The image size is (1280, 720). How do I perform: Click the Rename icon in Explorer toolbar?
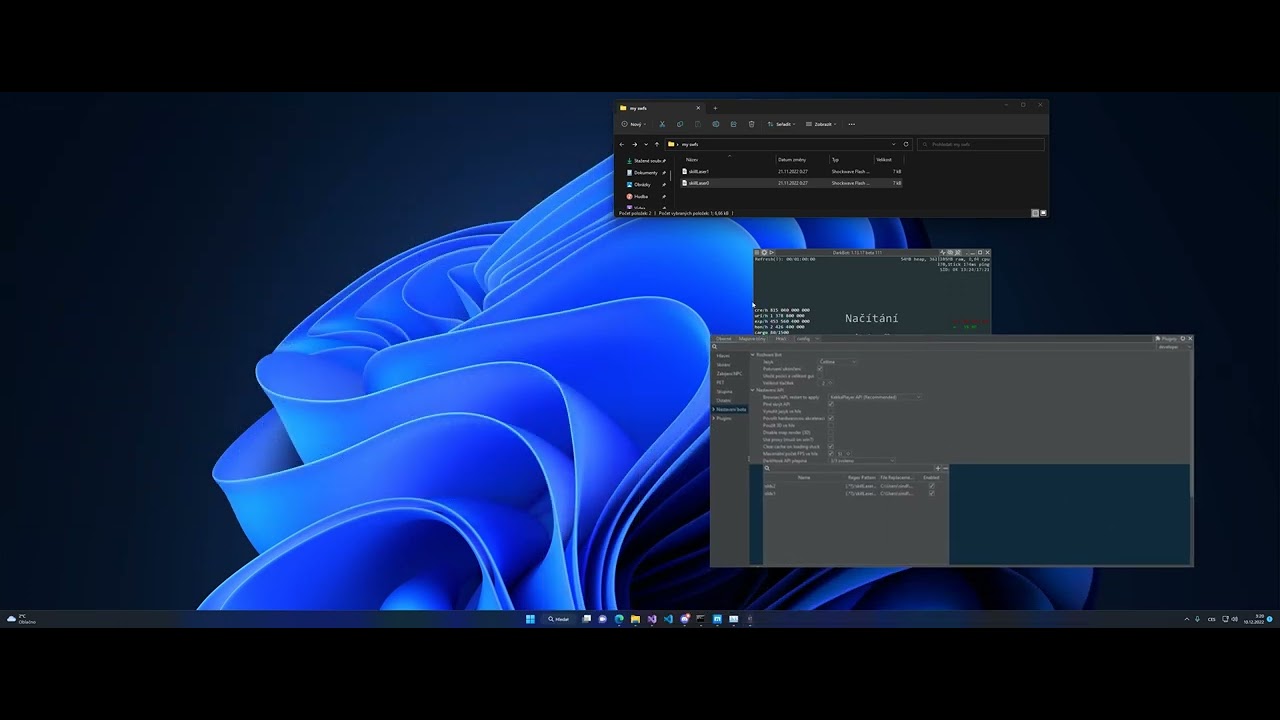click(x=716, y=124)
